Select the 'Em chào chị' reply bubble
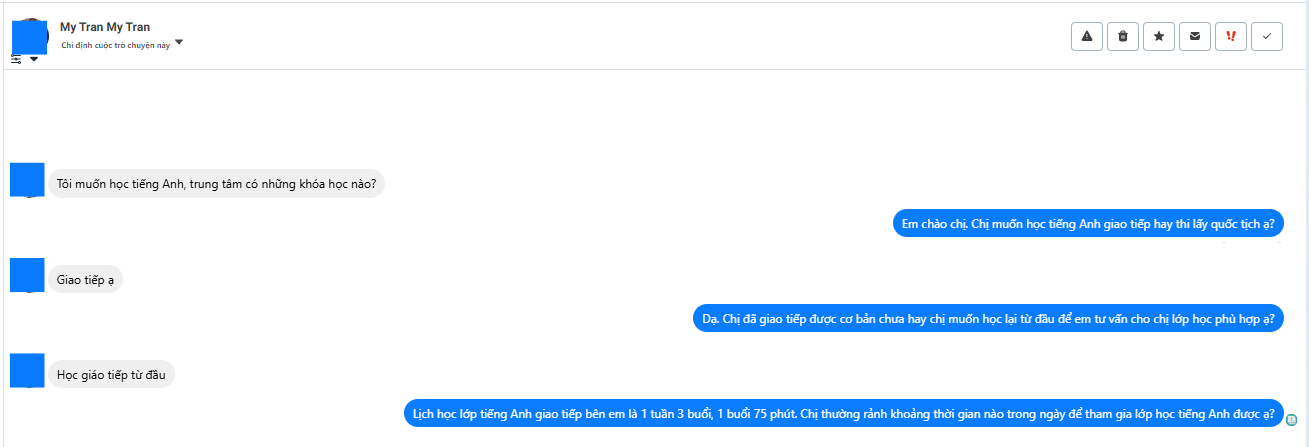Viewport: 1309px width, 447px height. (1088, 224)
